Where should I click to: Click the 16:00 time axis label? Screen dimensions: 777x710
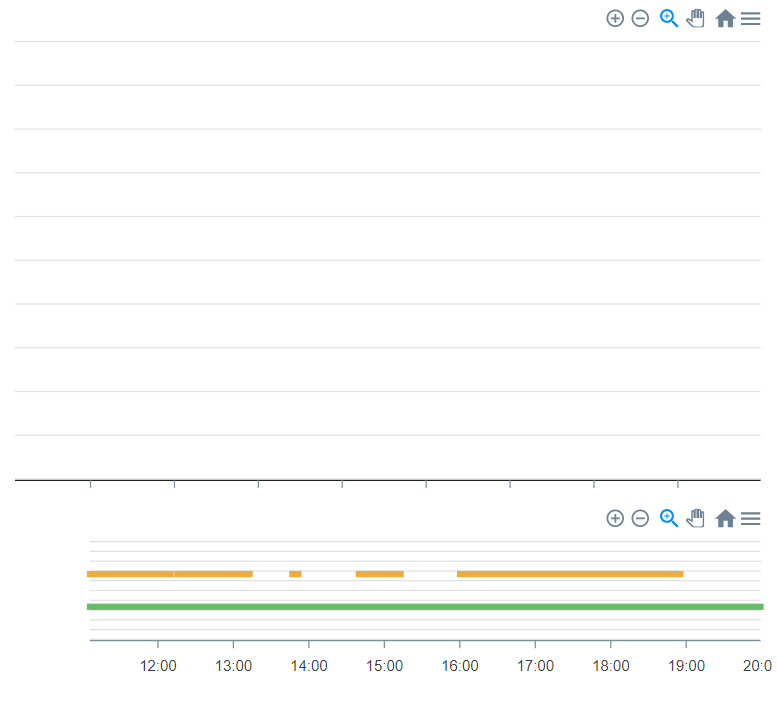click(460, 666)
